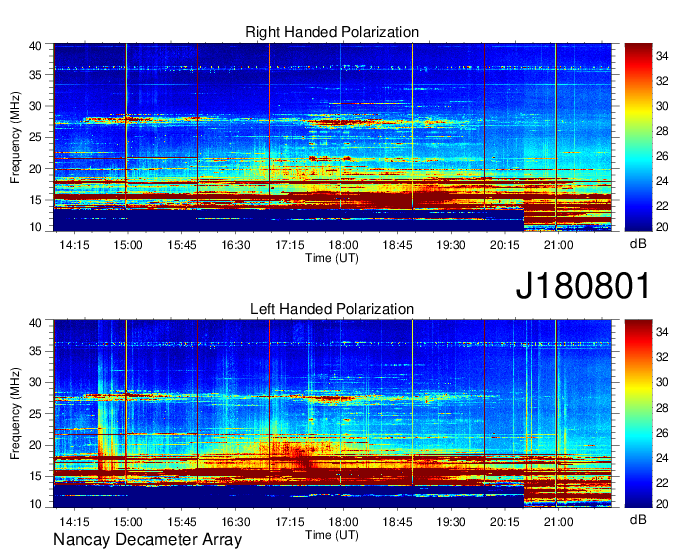This screenshot has width=680, height=552.
Task: Click the 34 dB tick on Left Handed color bar
Action: [x=662, y=332]
